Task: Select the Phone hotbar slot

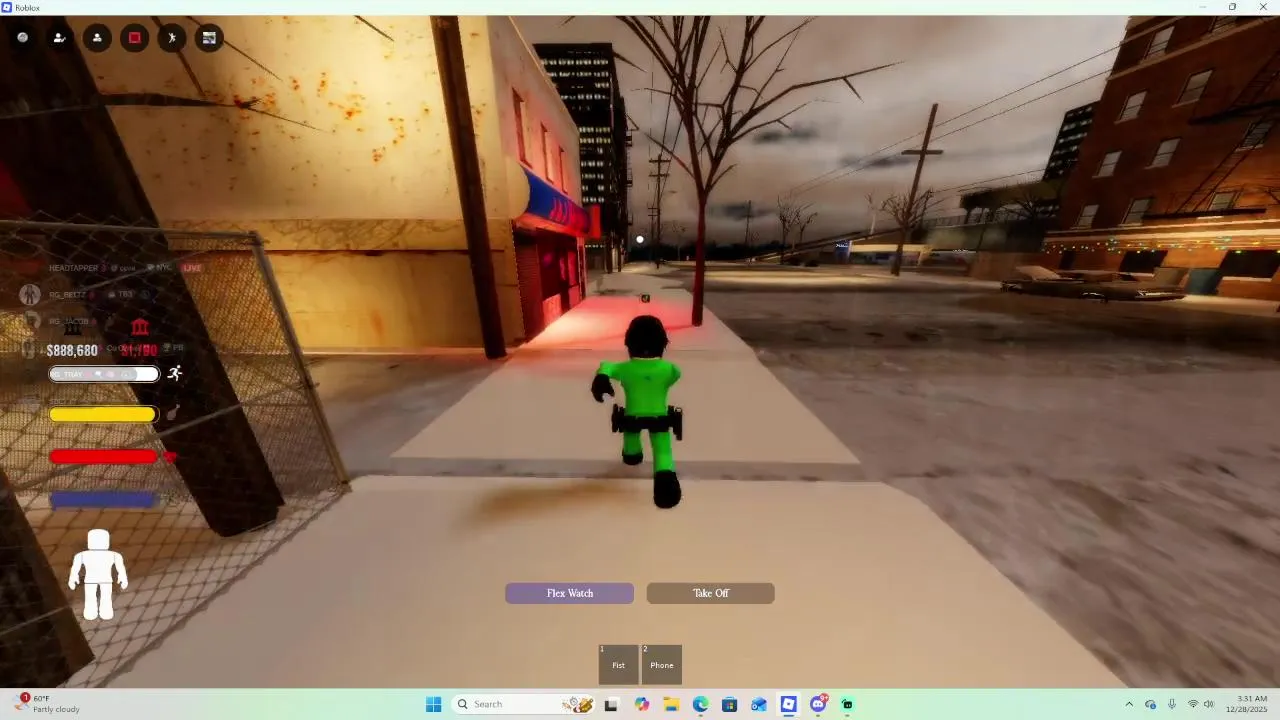Action: pos(662,664)
